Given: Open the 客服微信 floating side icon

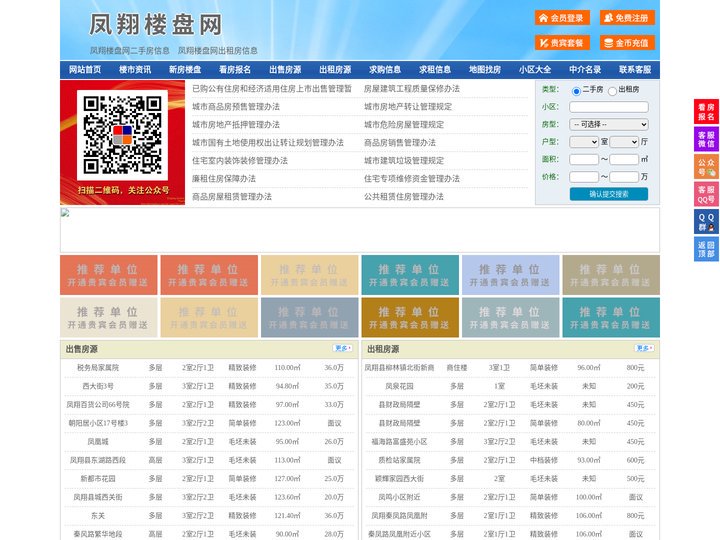Looking at the screenshot, I should (x=706, y=139).
